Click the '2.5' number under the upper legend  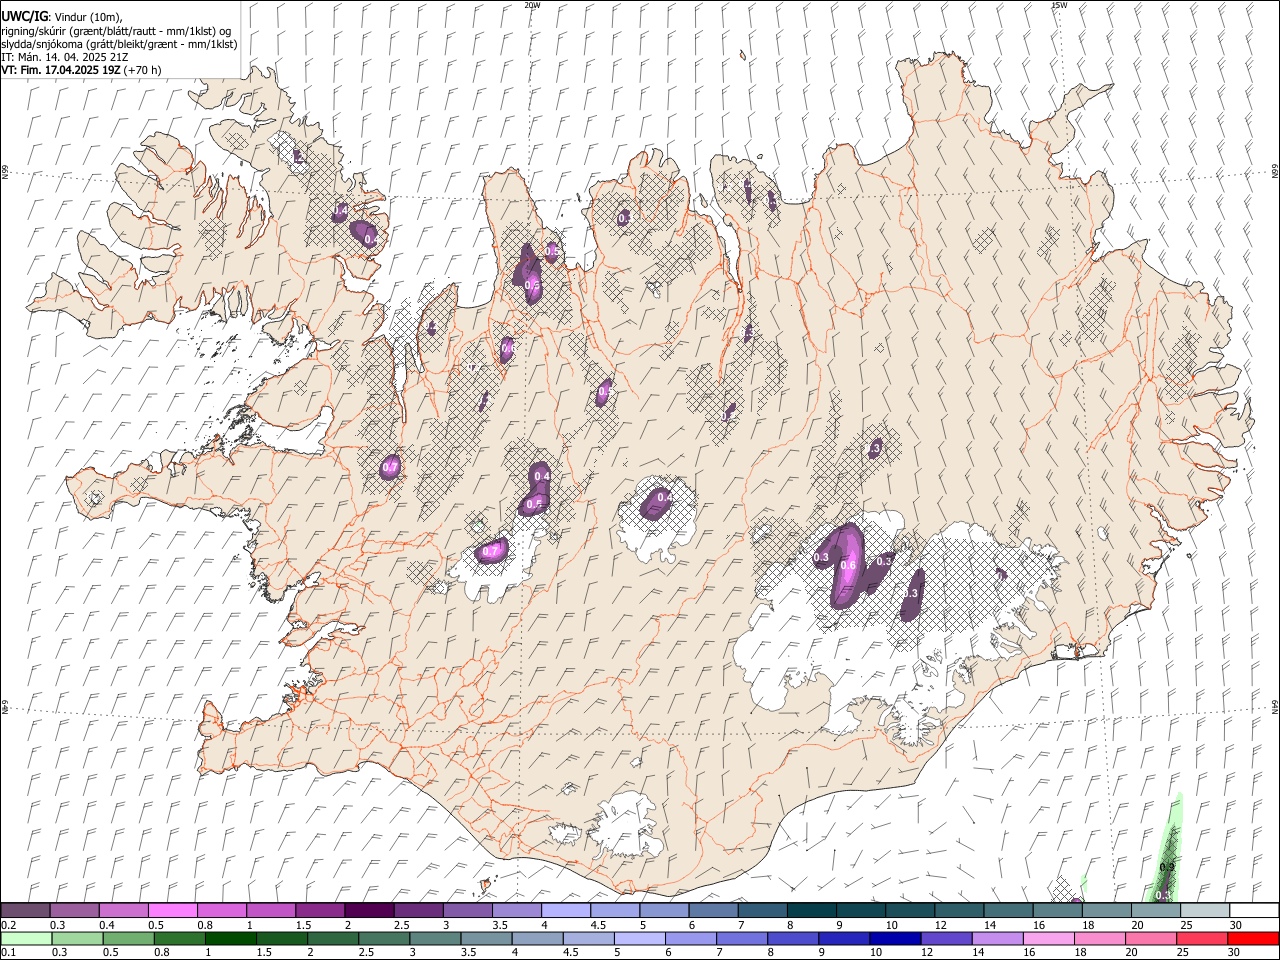pyautogui.click(x=401, y=925)
